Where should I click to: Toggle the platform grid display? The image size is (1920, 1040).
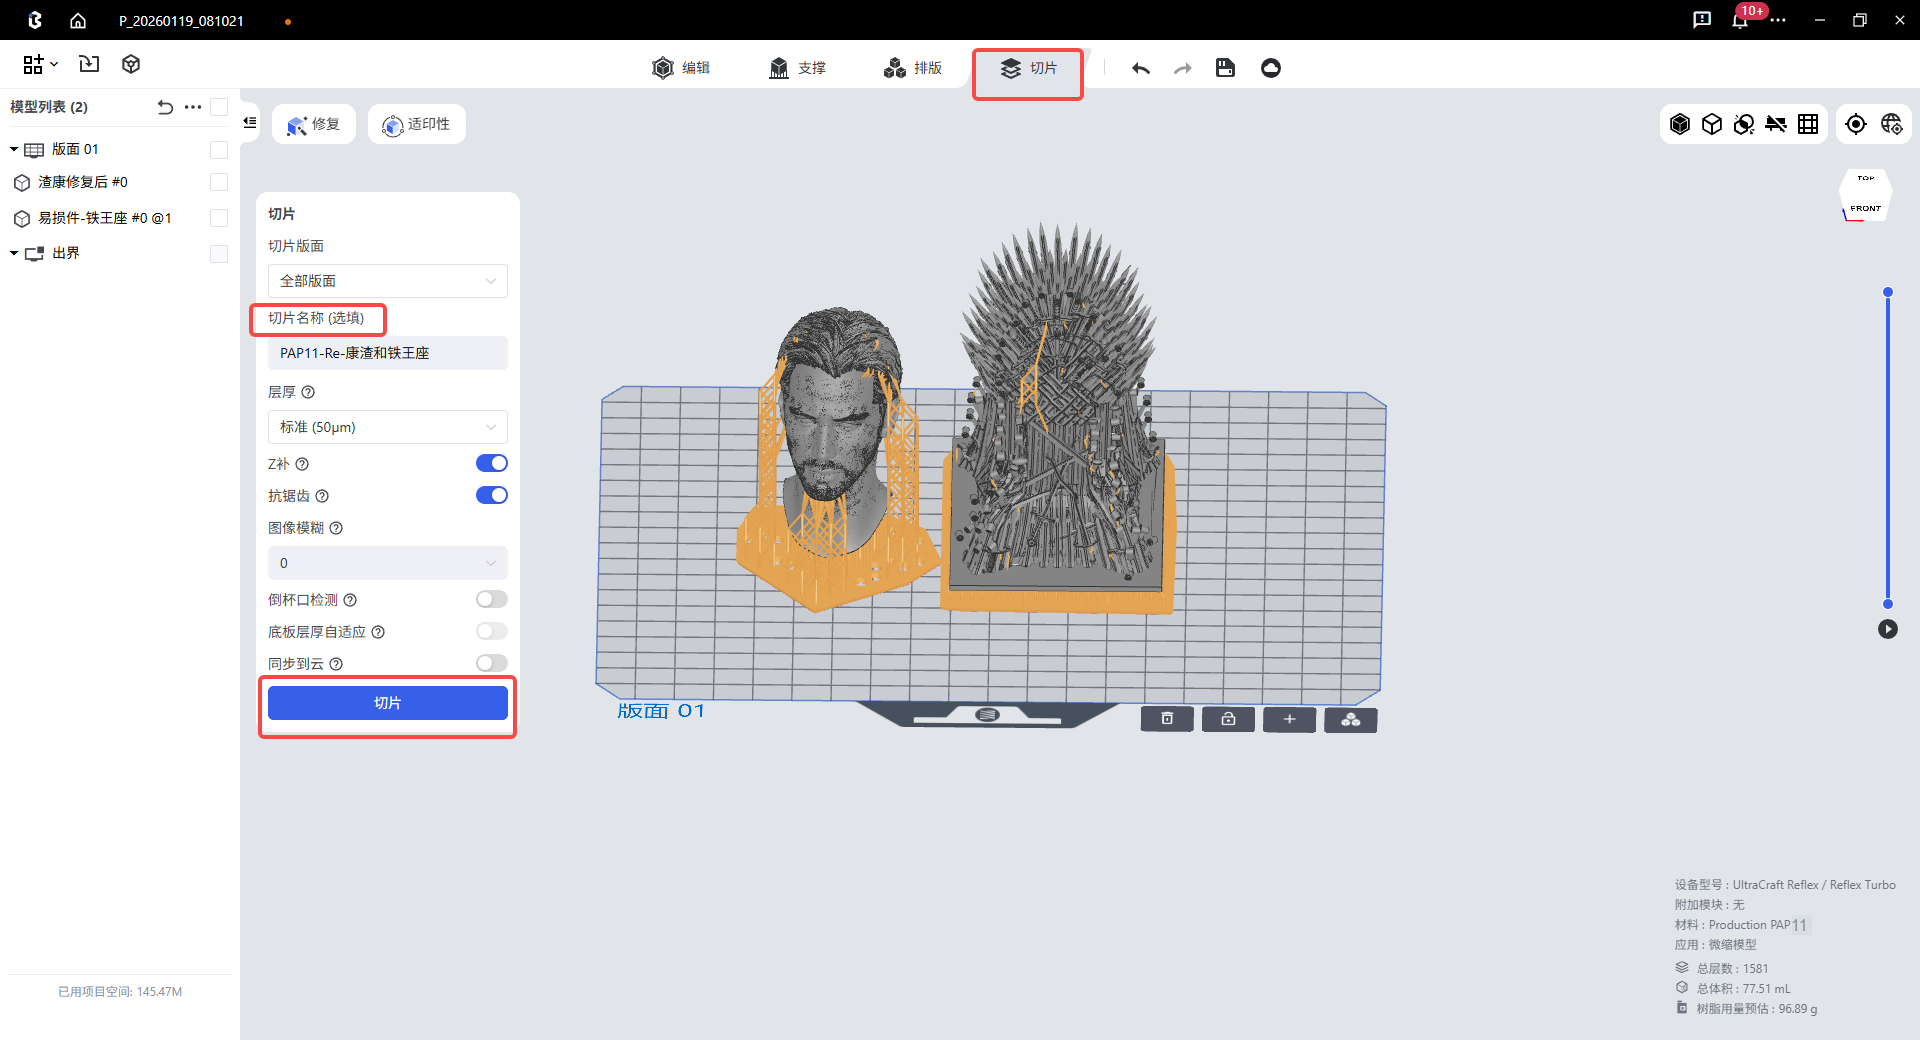tap(1808, 124)
